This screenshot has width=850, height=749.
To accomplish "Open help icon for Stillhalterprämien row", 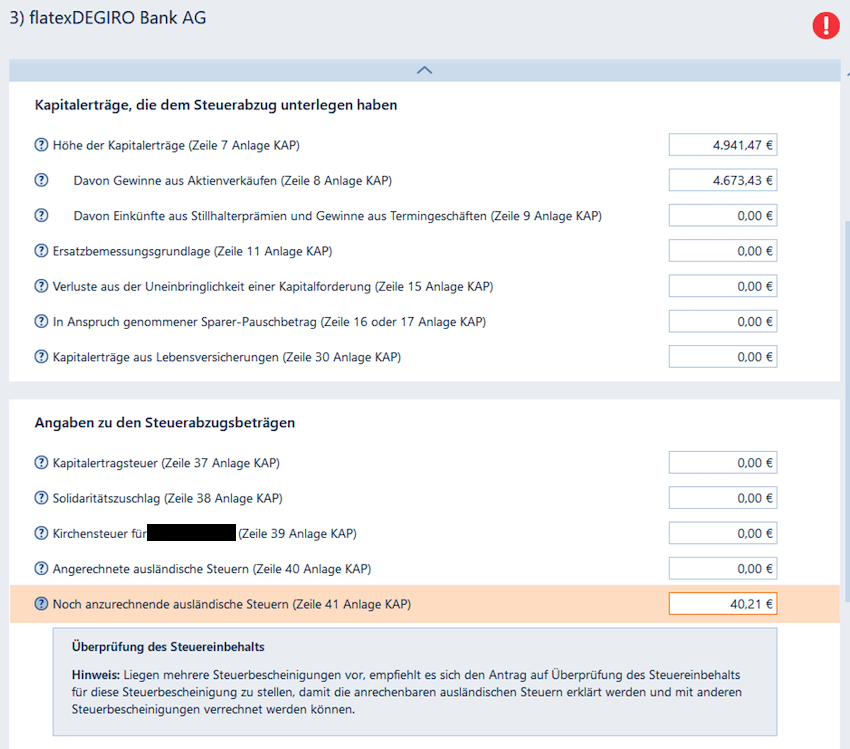I will point(41,215).
